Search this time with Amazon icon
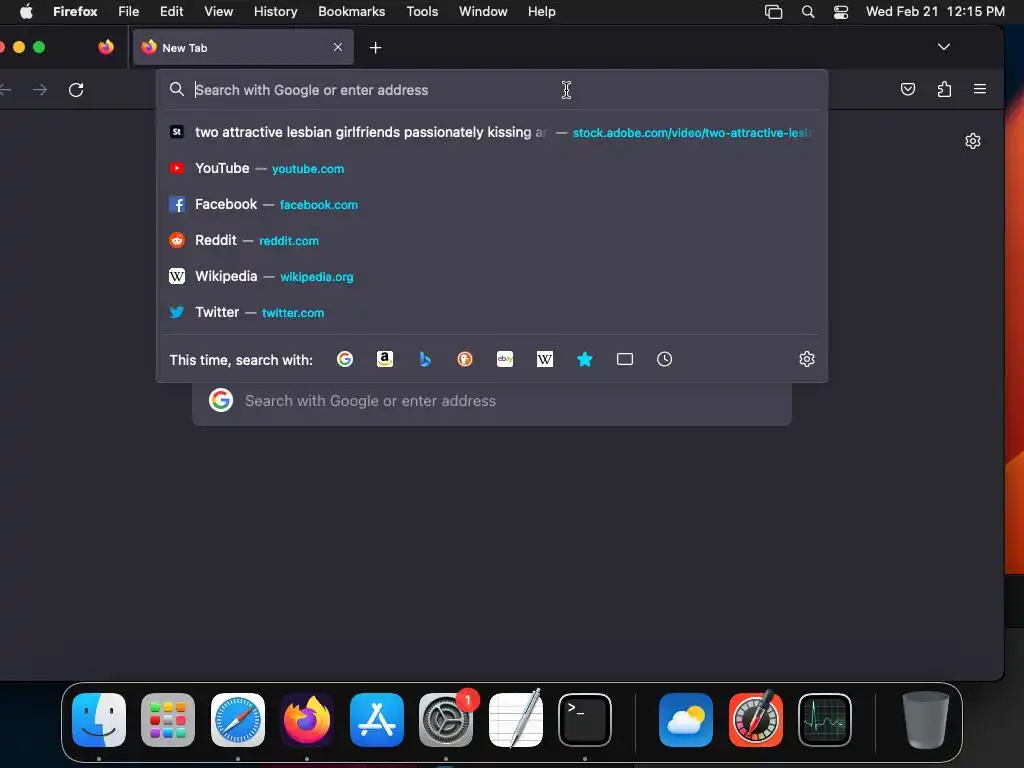This screenshot has width=1024, height=768. coord(385,359)
